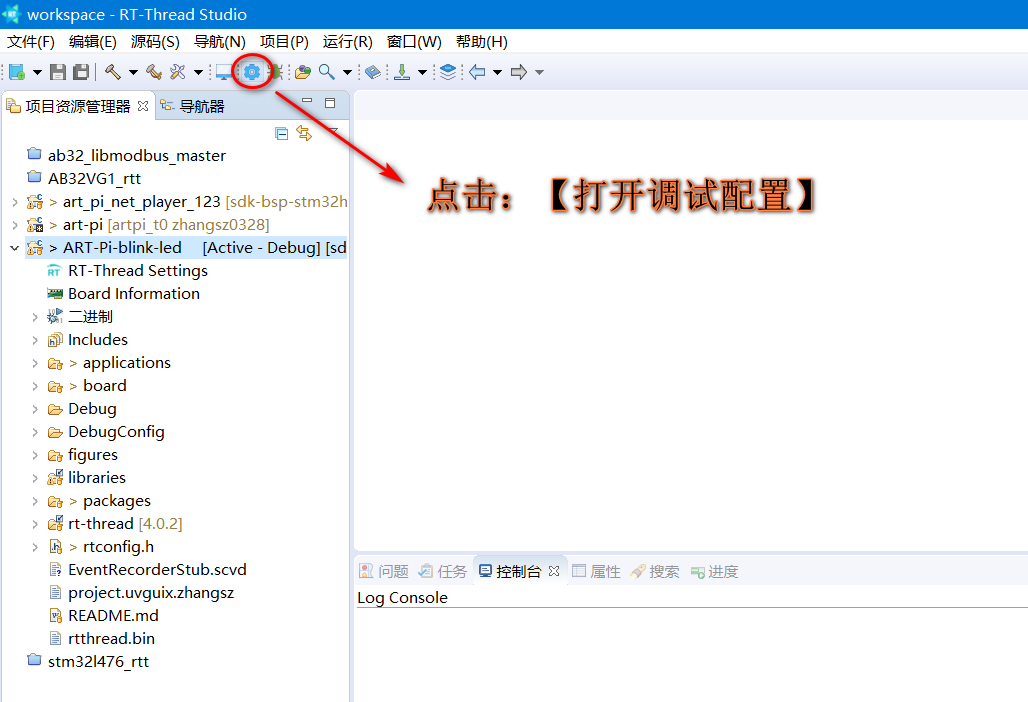
Task: Save the current file with the floppy icon
Action: click(x=58, y=72)
